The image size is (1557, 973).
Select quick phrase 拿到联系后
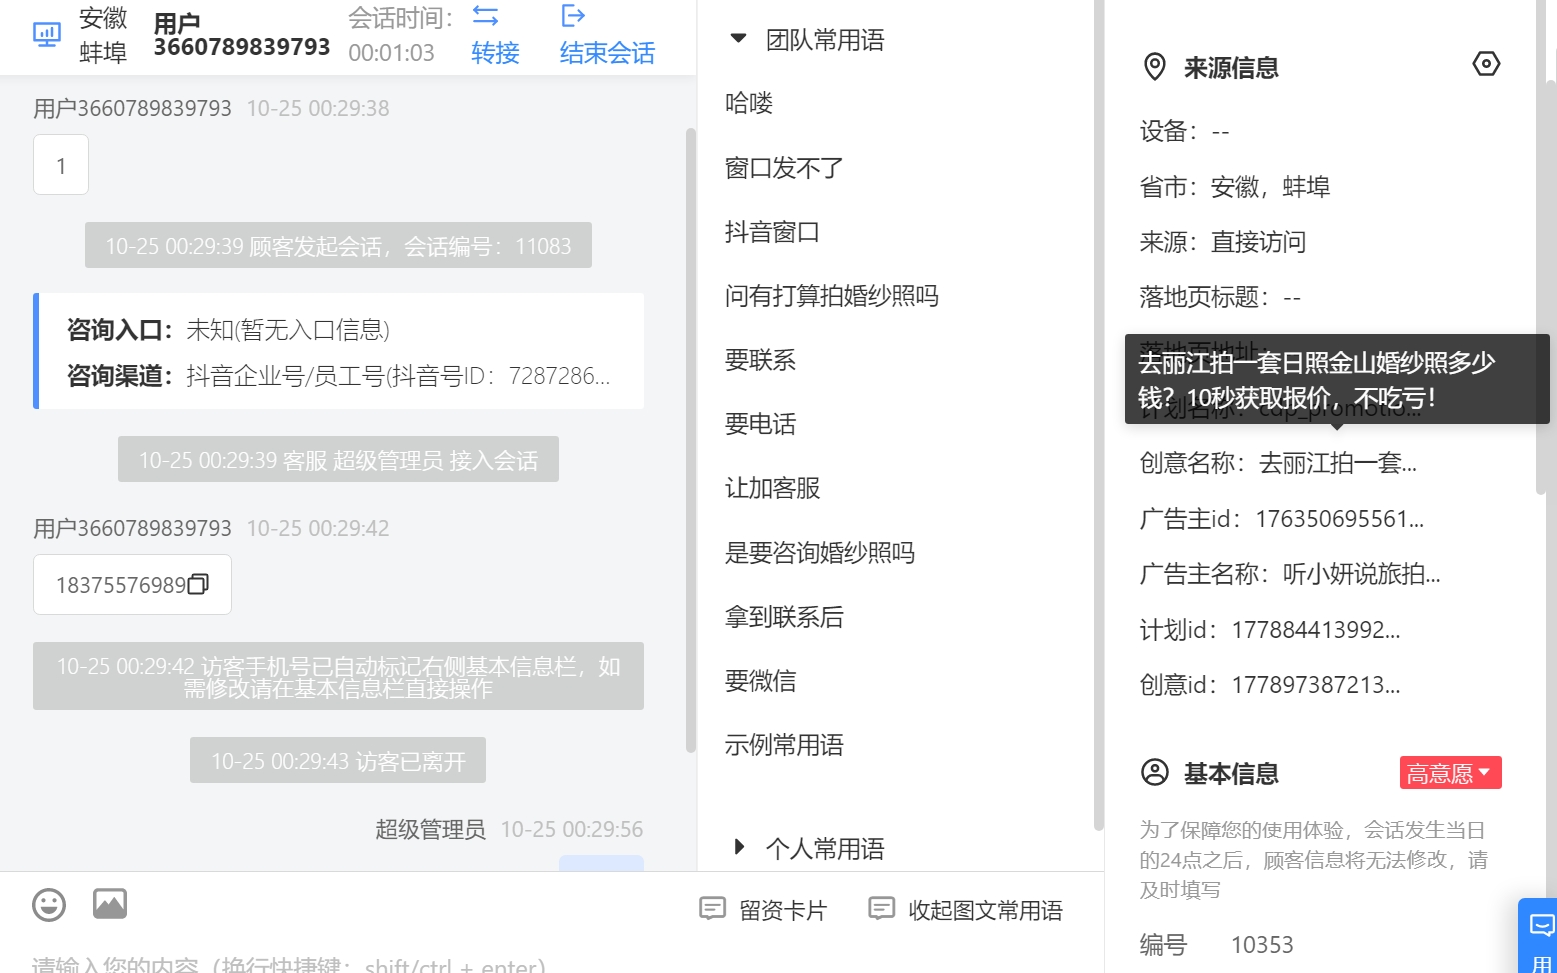pos(784,617)
